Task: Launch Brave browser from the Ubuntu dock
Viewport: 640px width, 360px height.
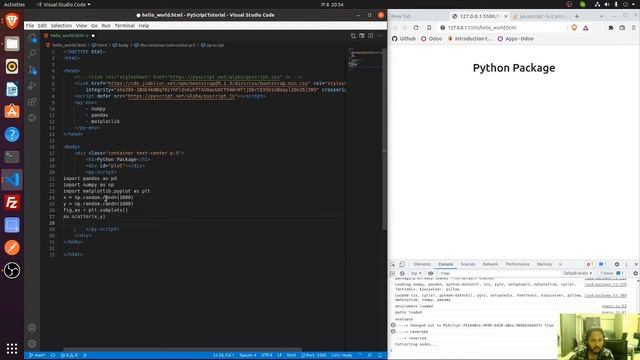Action: coord(12,20)
